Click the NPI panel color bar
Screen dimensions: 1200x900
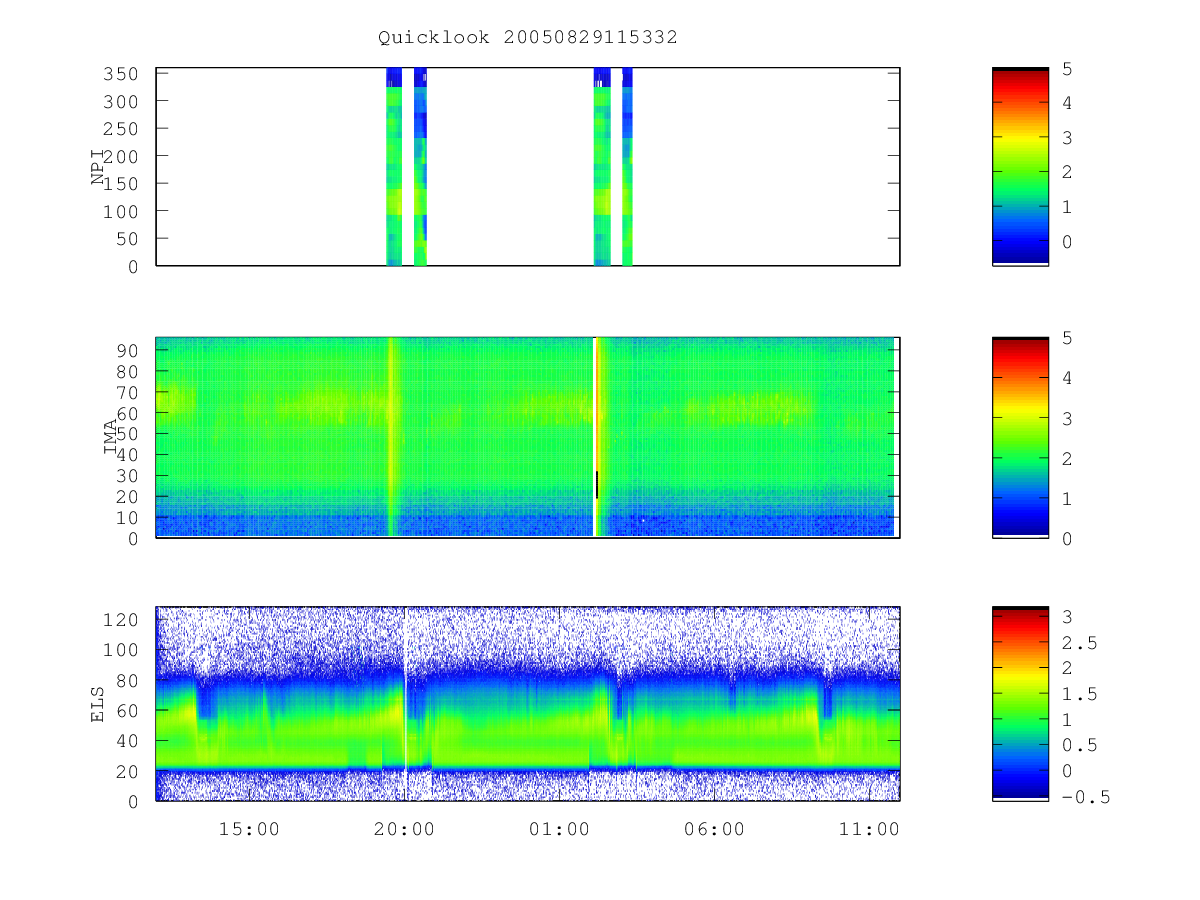(x=1020, y=167)
